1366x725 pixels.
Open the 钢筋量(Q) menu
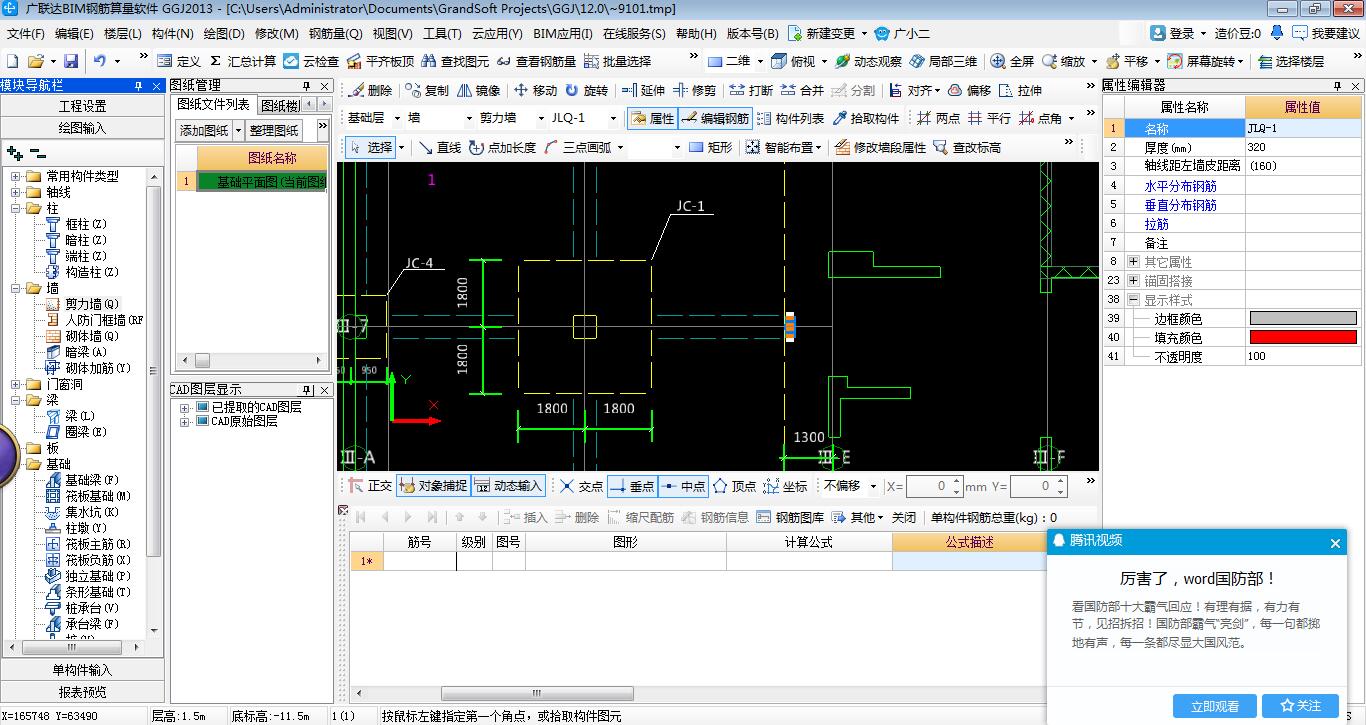tap(335, 33)
